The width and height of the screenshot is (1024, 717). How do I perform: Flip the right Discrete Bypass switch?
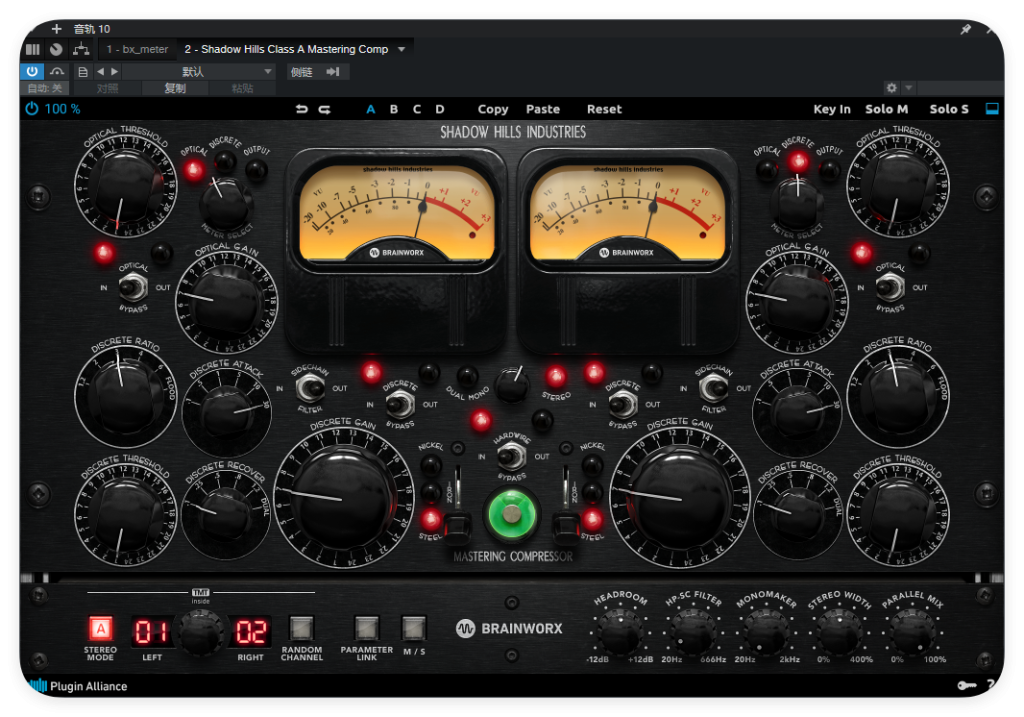(622, 405)
